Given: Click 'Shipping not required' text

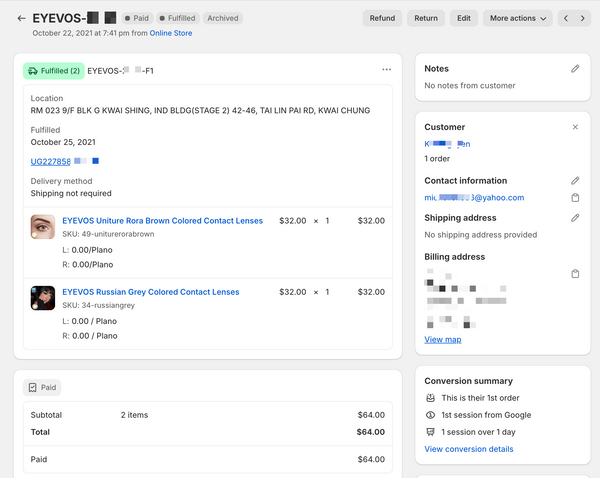Looking at the screenshot, I should coord(71,193).
